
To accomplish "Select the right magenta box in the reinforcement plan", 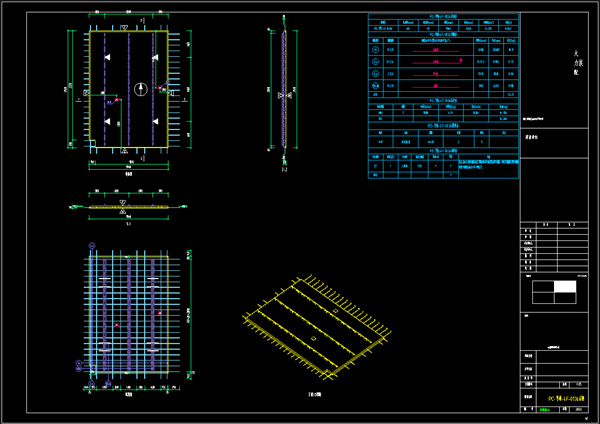I will [x=160, y=313].
